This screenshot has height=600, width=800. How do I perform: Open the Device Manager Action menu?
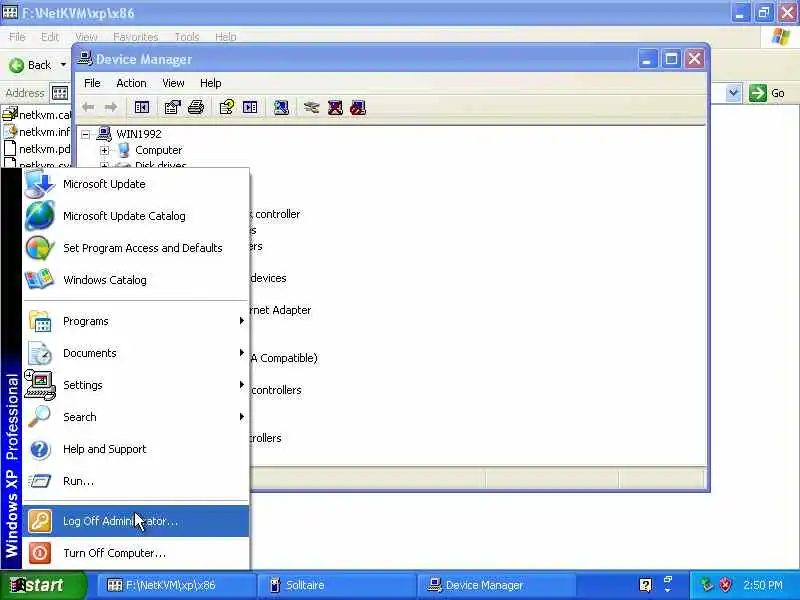tap(131, 83)
